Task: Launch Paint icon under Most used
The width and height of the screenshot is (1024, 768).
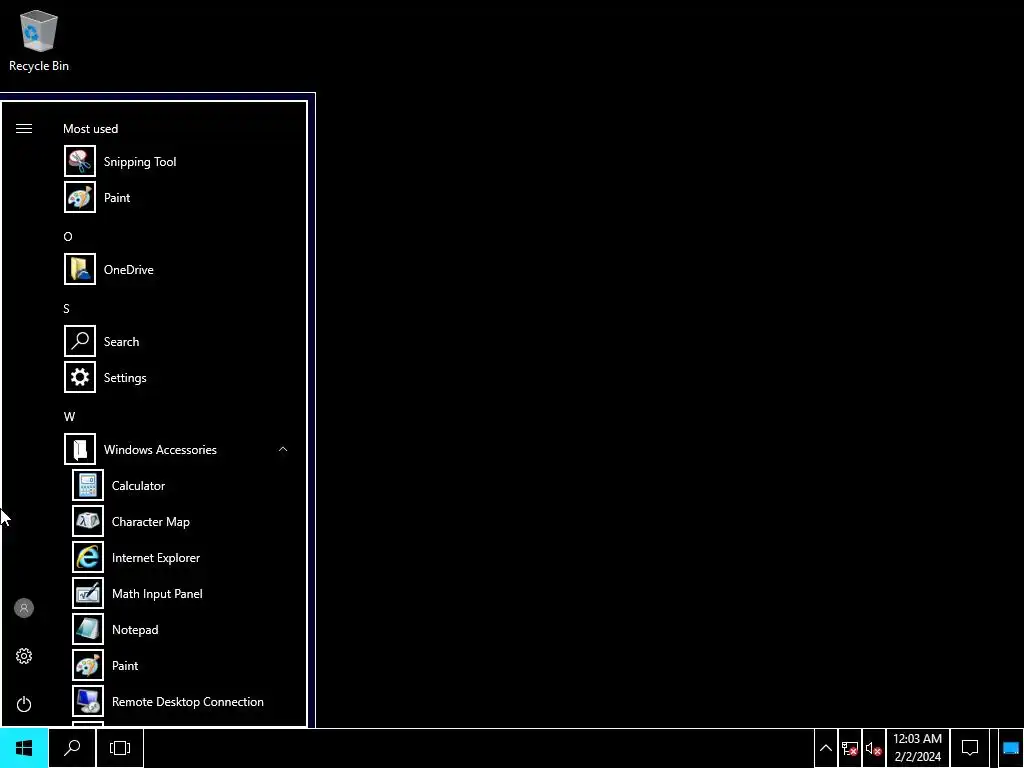Action: pos(80,197)
